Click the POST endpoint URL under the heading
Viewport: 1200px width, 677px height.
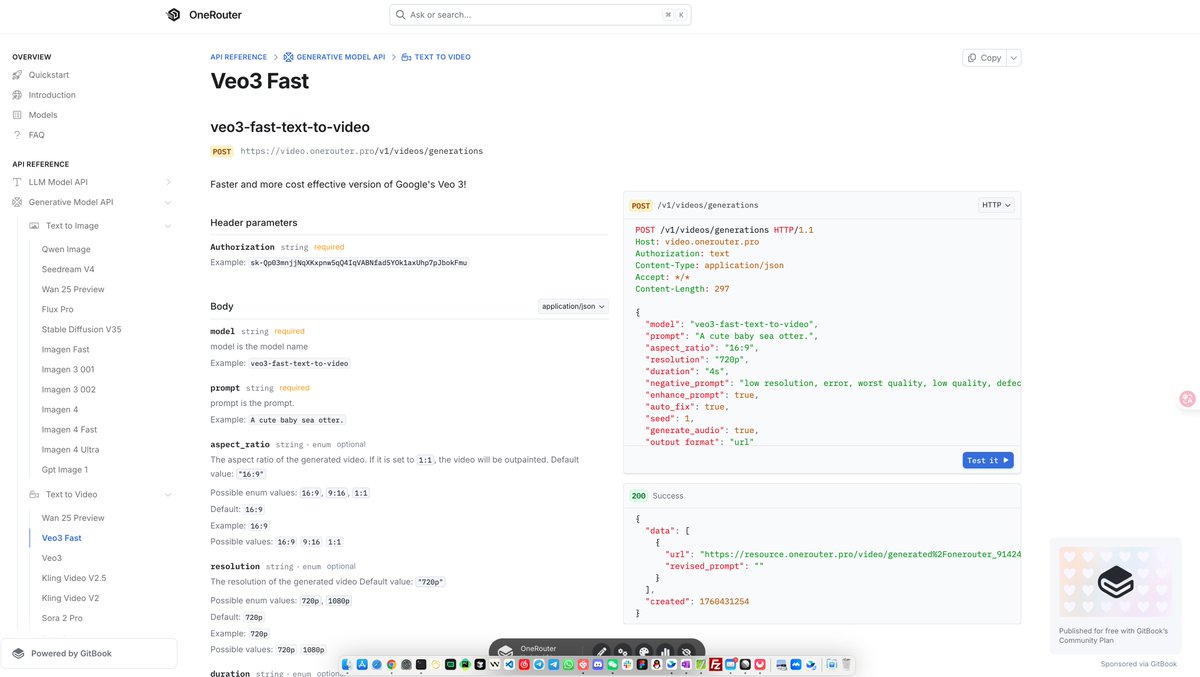[362, 151]
